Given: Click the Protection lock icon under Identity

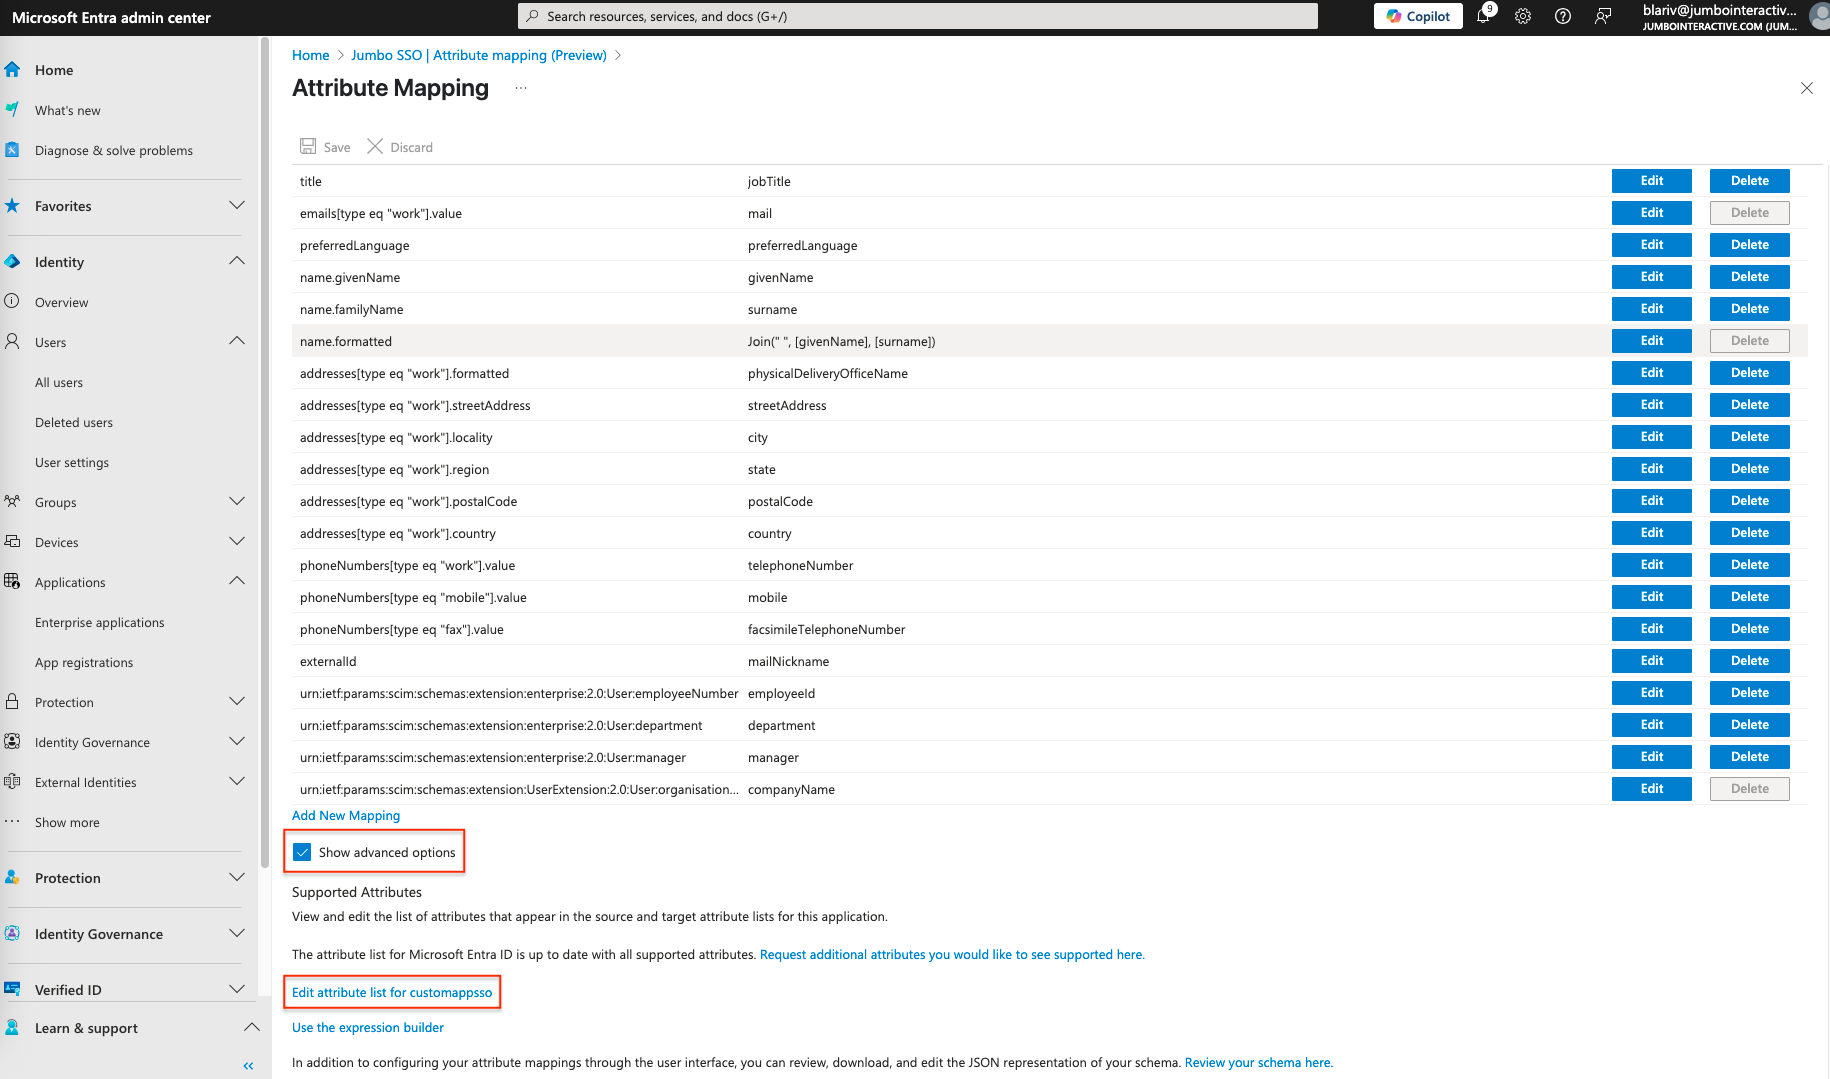Looking at the screenshot, I should click(x=12, y=701).
